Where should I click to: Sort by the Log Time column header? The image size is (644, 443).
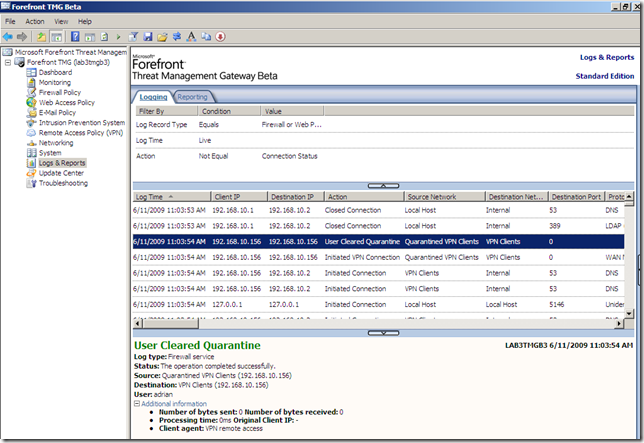pos(172,197)
